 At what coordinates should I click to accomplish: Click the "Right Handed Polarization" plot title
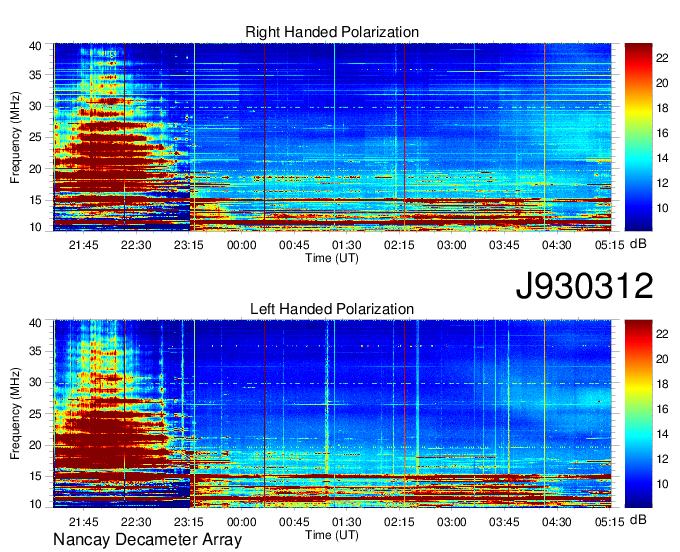coord(332,32)
